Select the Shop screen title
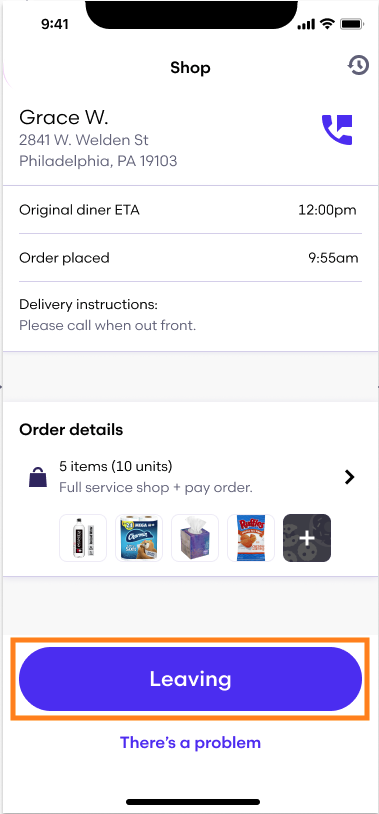Image resolution: width=379 pixels, height=814 pixels. pyautogui.click(x=190, y=67)
